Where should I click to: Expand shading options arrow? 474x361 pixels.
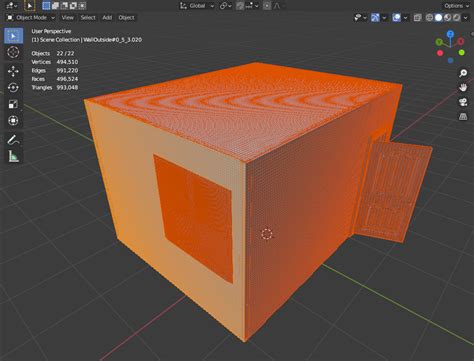tap(466, 18)
